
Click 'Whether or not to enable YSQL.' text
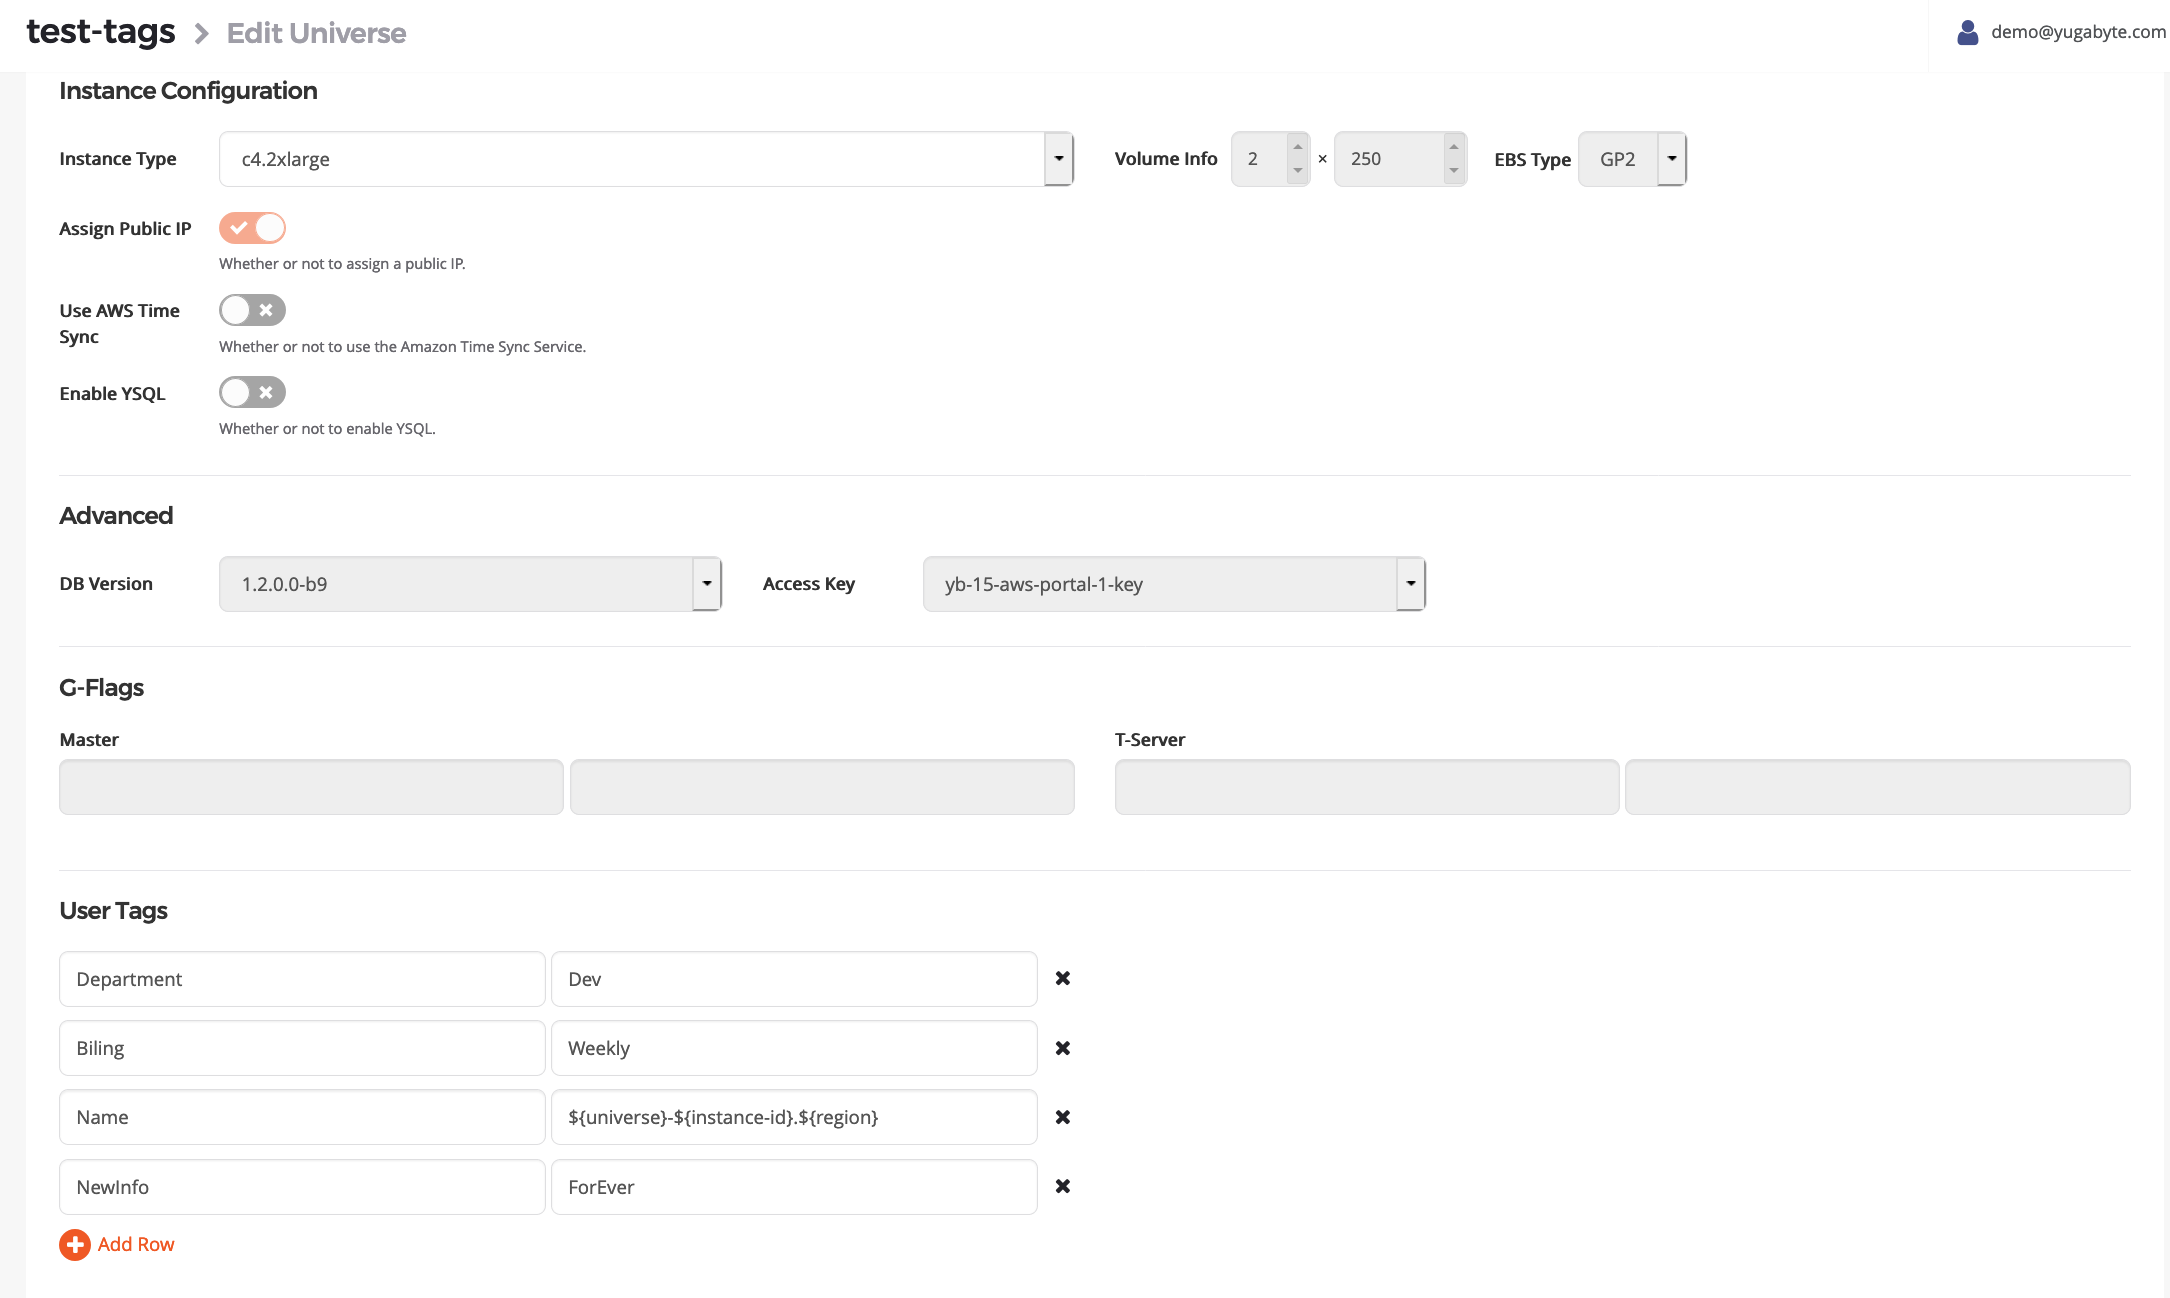[x=327, y=429]
